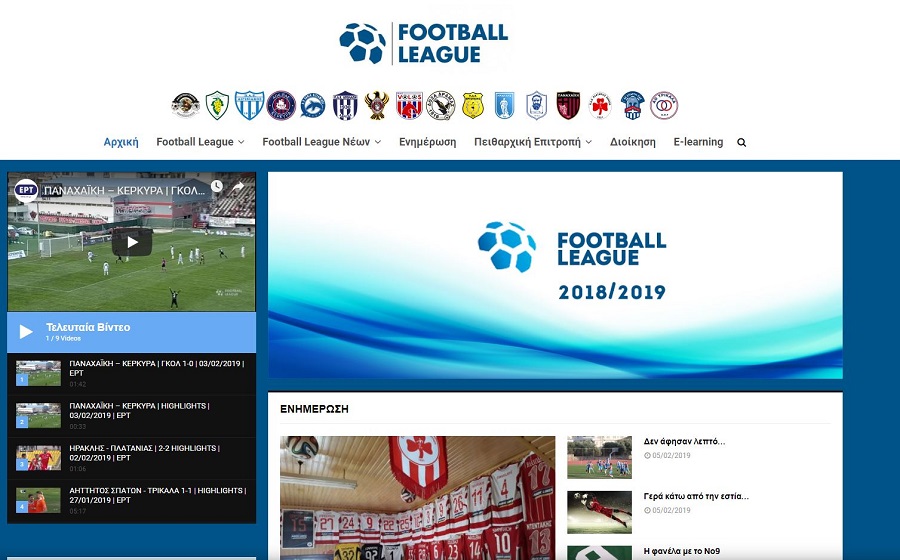The width and height of the screenshot is (900, 560).
Task: Open the navy and white striped shield crest
Action: [345, 106]
